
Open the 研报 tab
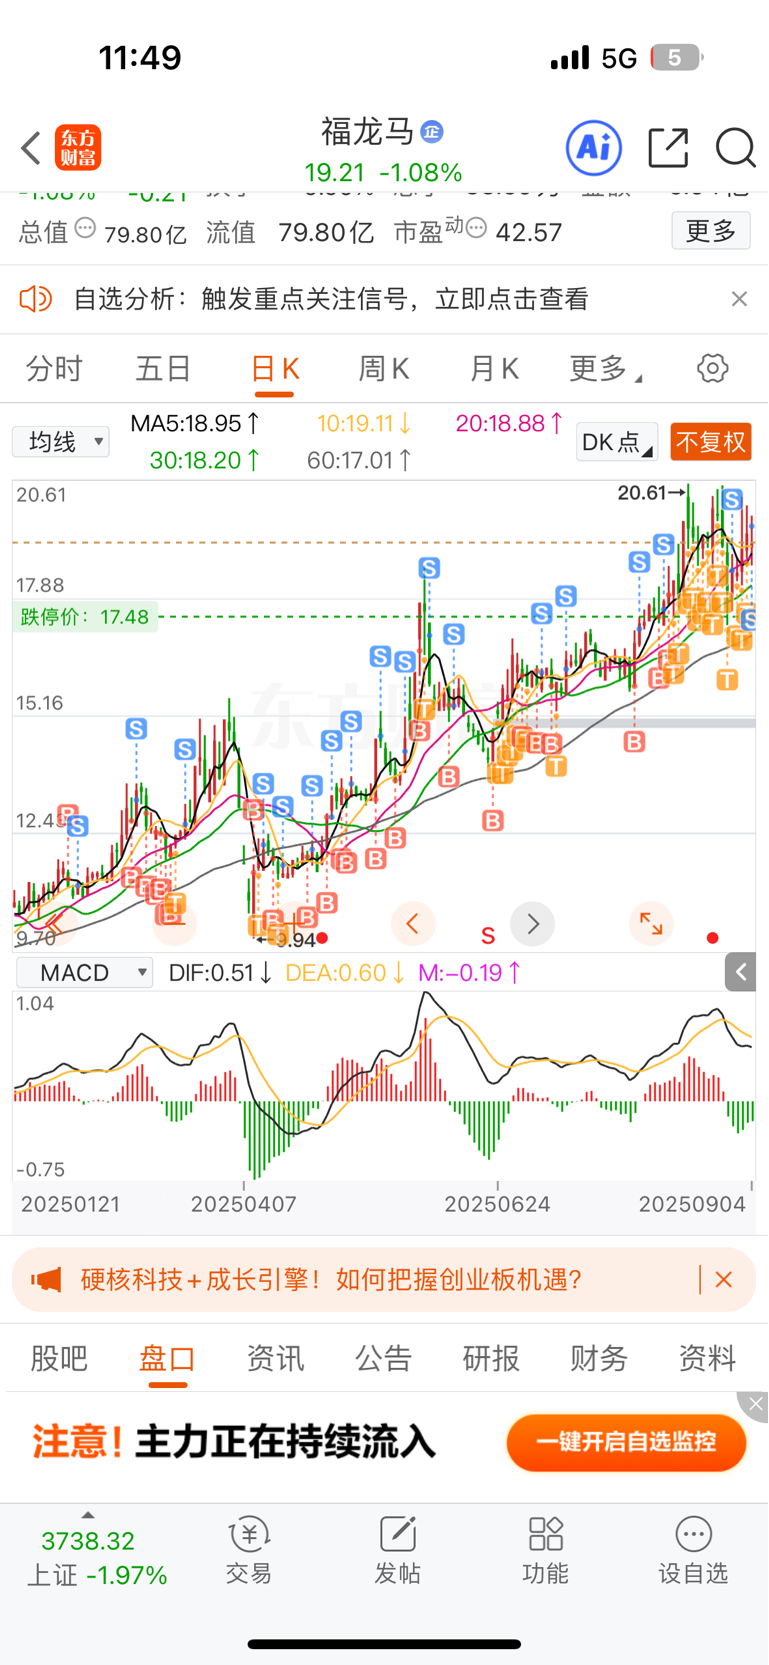[x=491, y=1358]
